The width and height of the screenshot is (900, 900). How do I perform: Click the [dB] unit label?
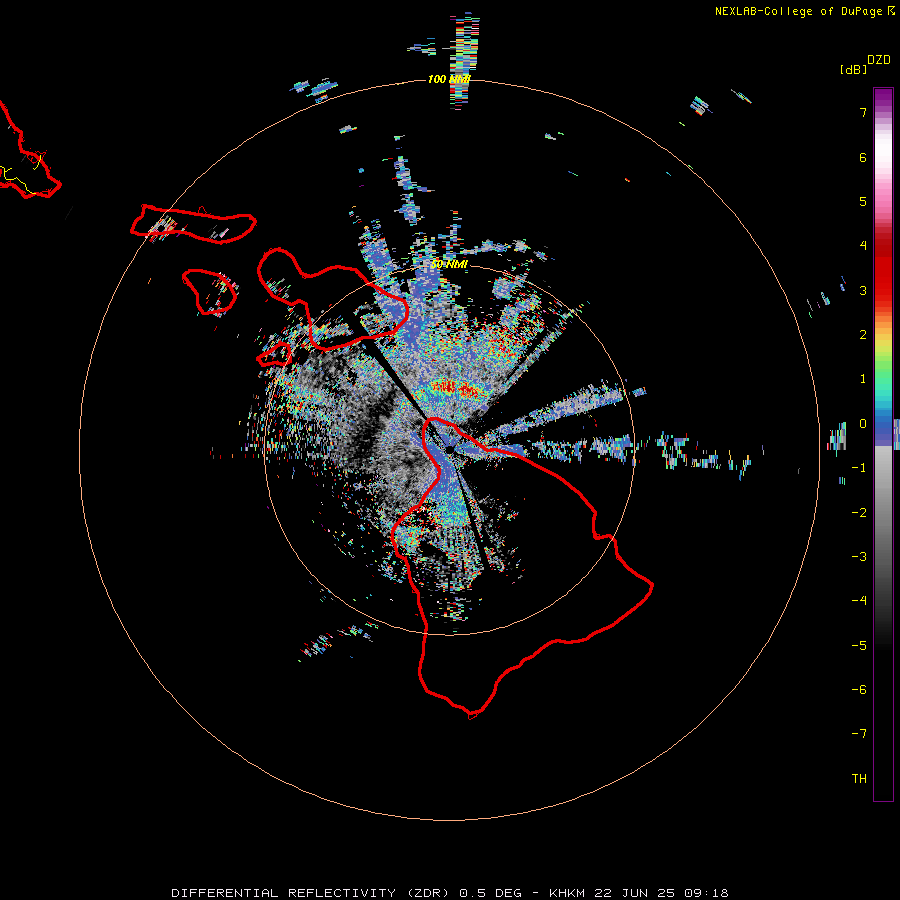point(853,69)
